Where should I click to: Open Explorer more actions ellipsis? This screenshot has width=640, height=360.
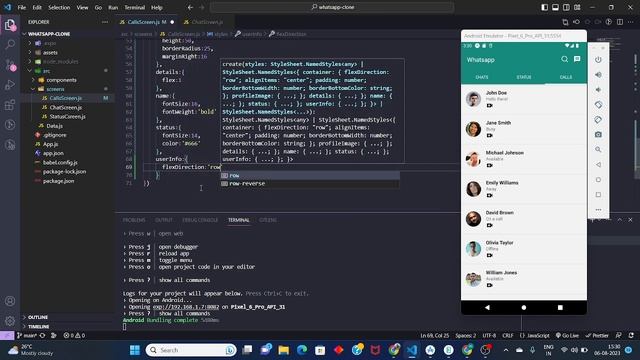(x=105, y=22)
